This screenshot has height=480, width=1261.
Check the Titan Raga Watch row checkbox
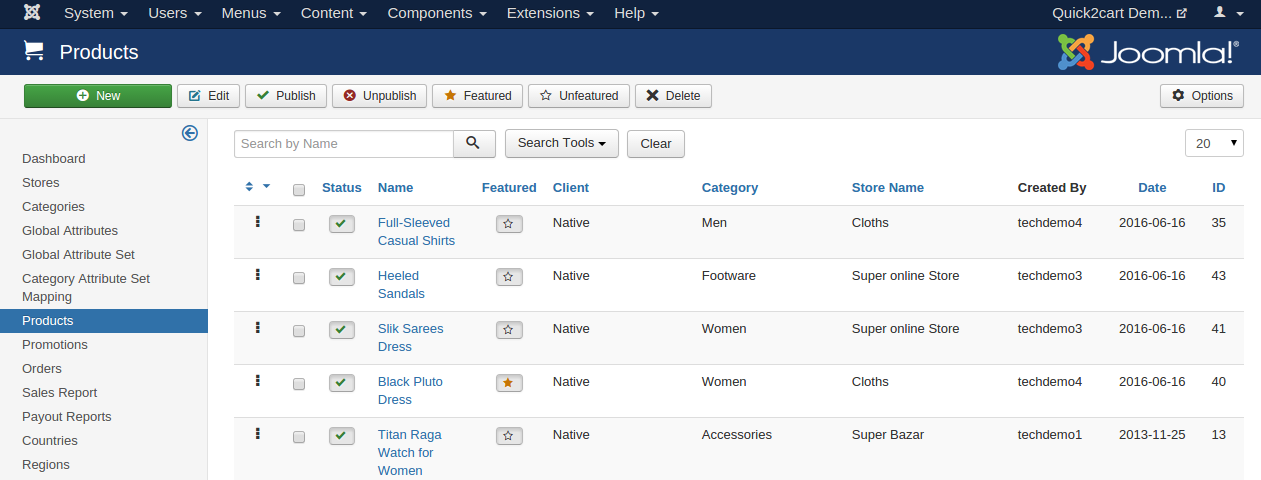[x=299, y=437]
